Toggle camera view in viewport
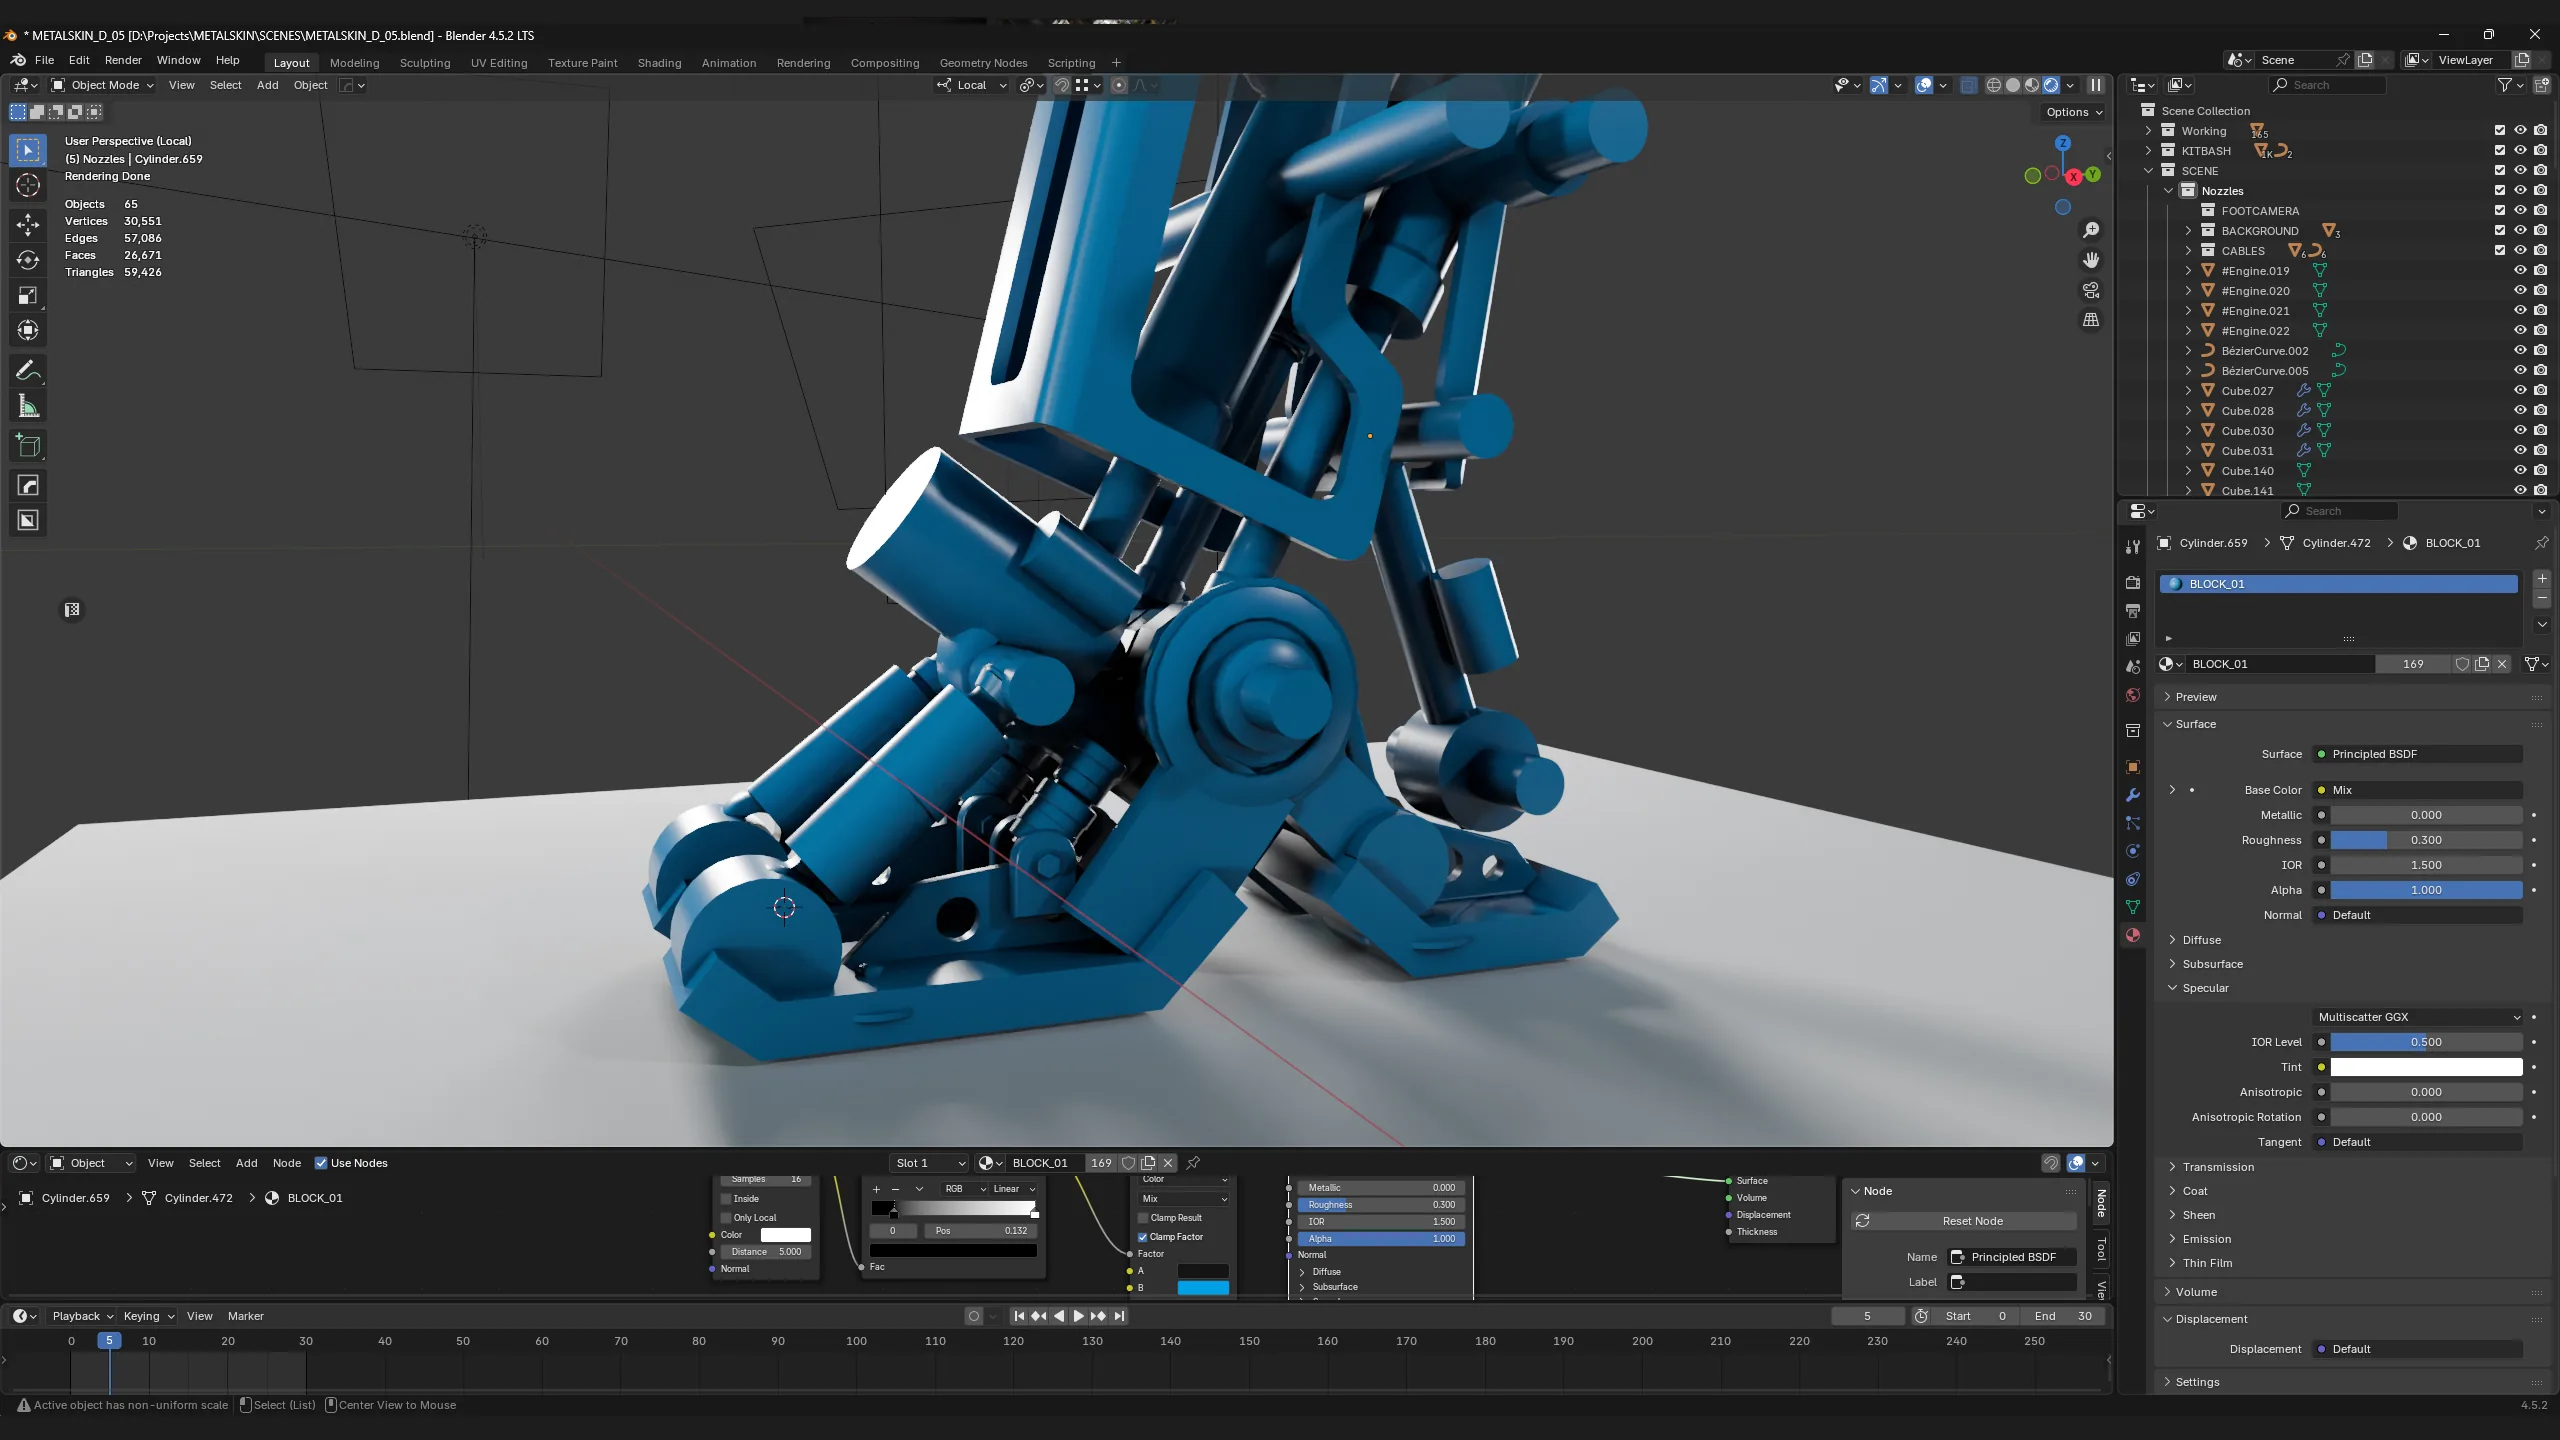 (x=2091, y=290)
